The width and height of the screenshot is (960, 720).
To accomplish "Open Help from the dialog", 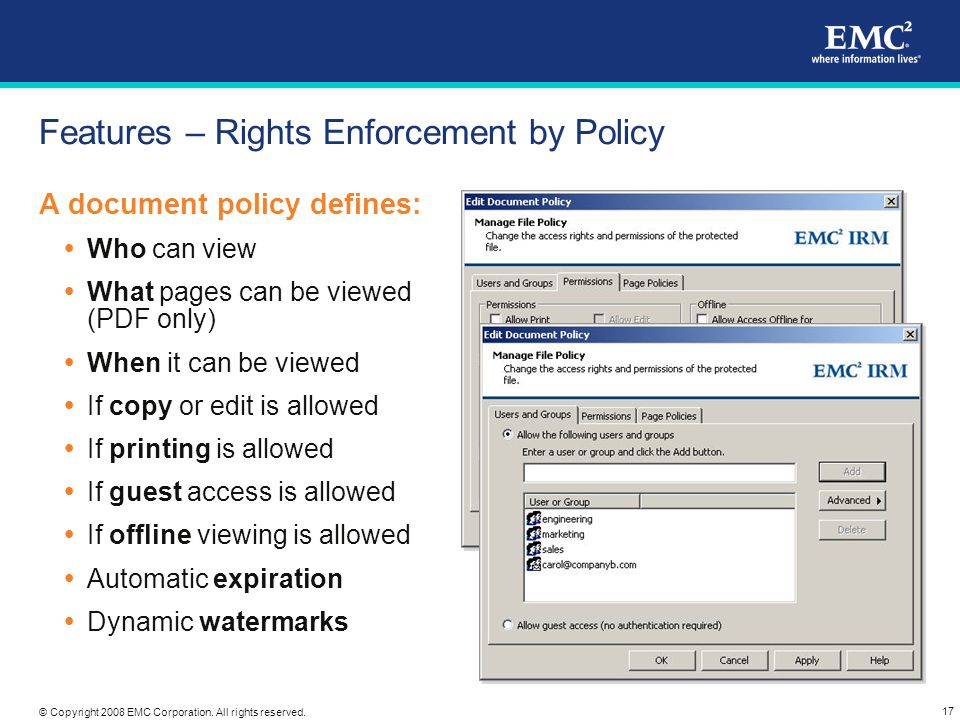I will click(880, 660).
